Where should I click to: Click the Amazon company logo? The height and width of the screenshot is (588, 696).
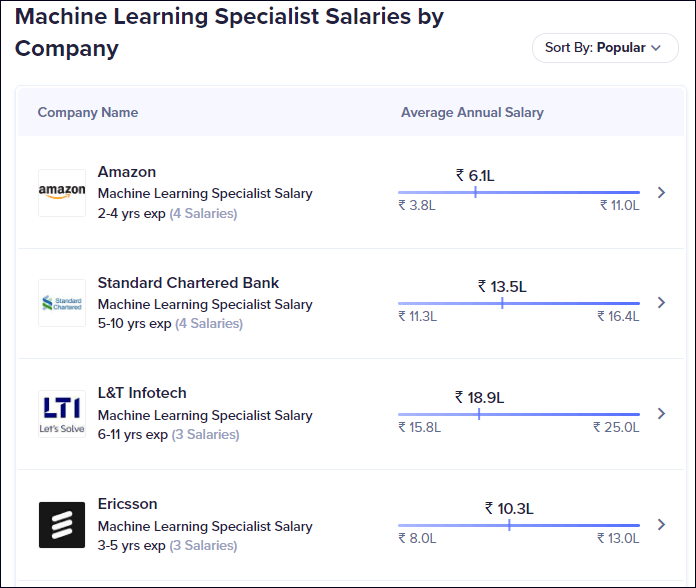click(62, 193)
